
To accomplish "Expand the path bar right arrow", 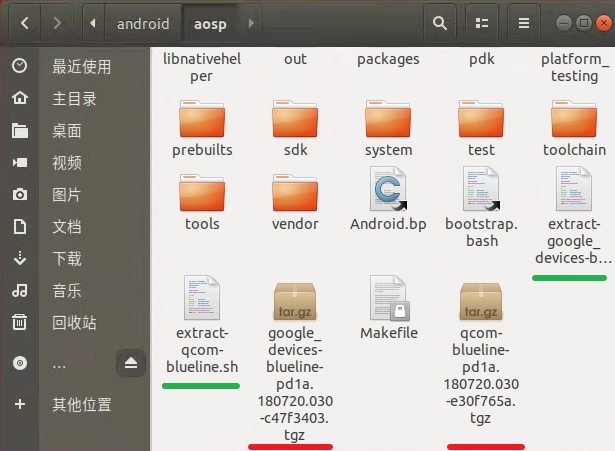I will tap(250, 21).
